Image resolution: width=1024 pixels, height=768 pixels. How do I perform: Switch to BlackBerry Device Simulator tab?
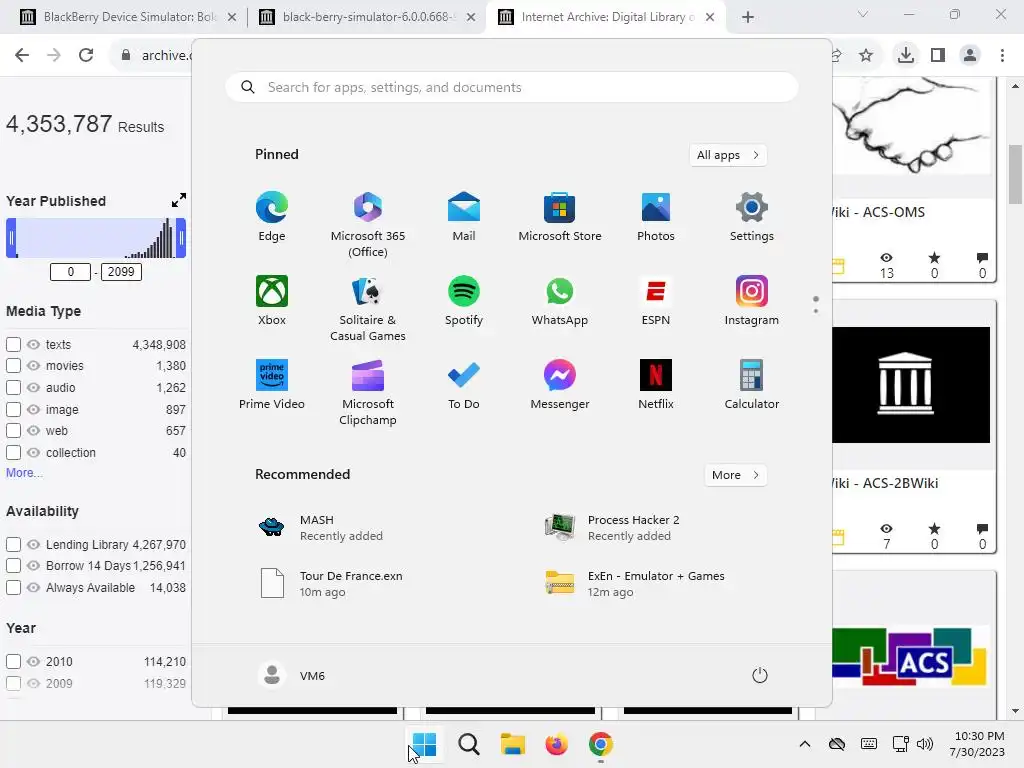[128, 17]
